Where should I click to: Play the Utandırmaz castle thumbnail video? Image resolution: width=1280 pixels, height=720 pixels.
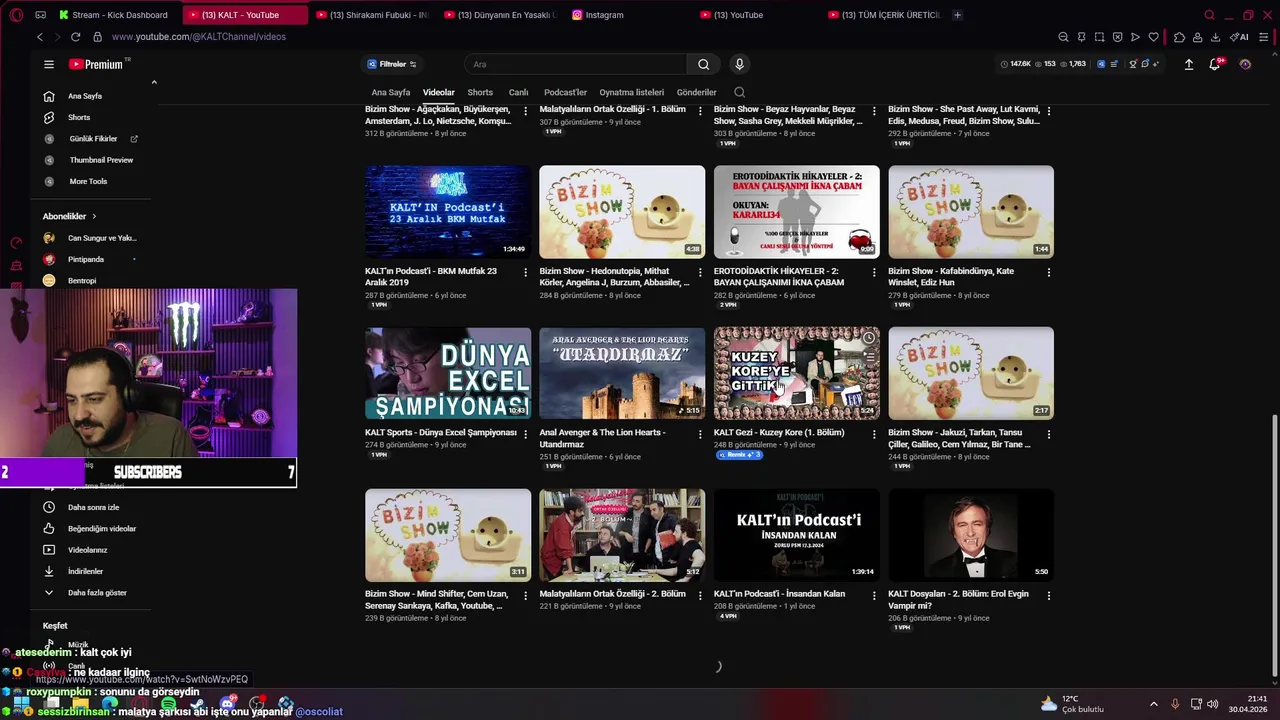(x=622, y=373)
